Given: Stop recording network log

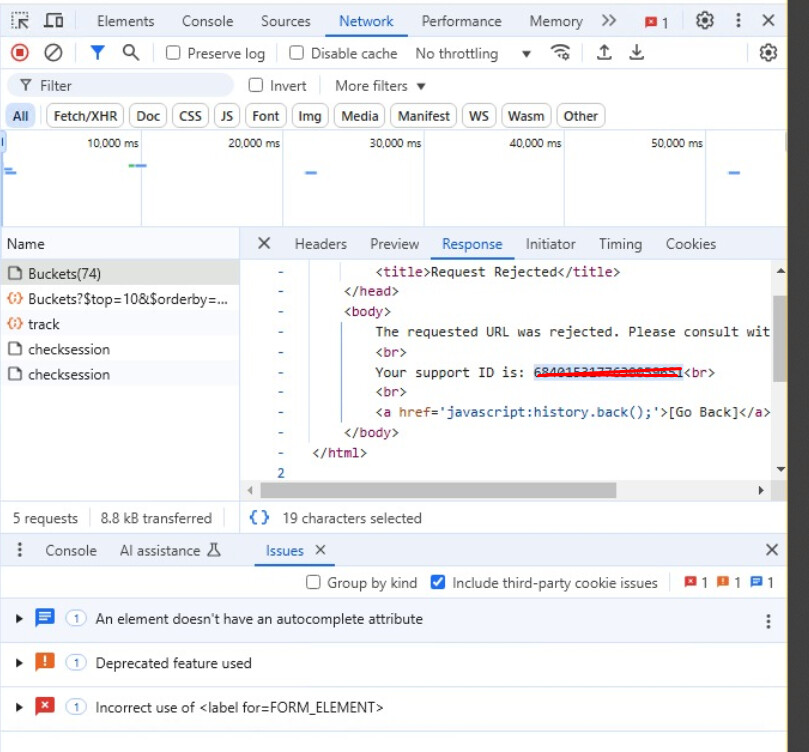Looking at the screenshot, I should (20, 53).
